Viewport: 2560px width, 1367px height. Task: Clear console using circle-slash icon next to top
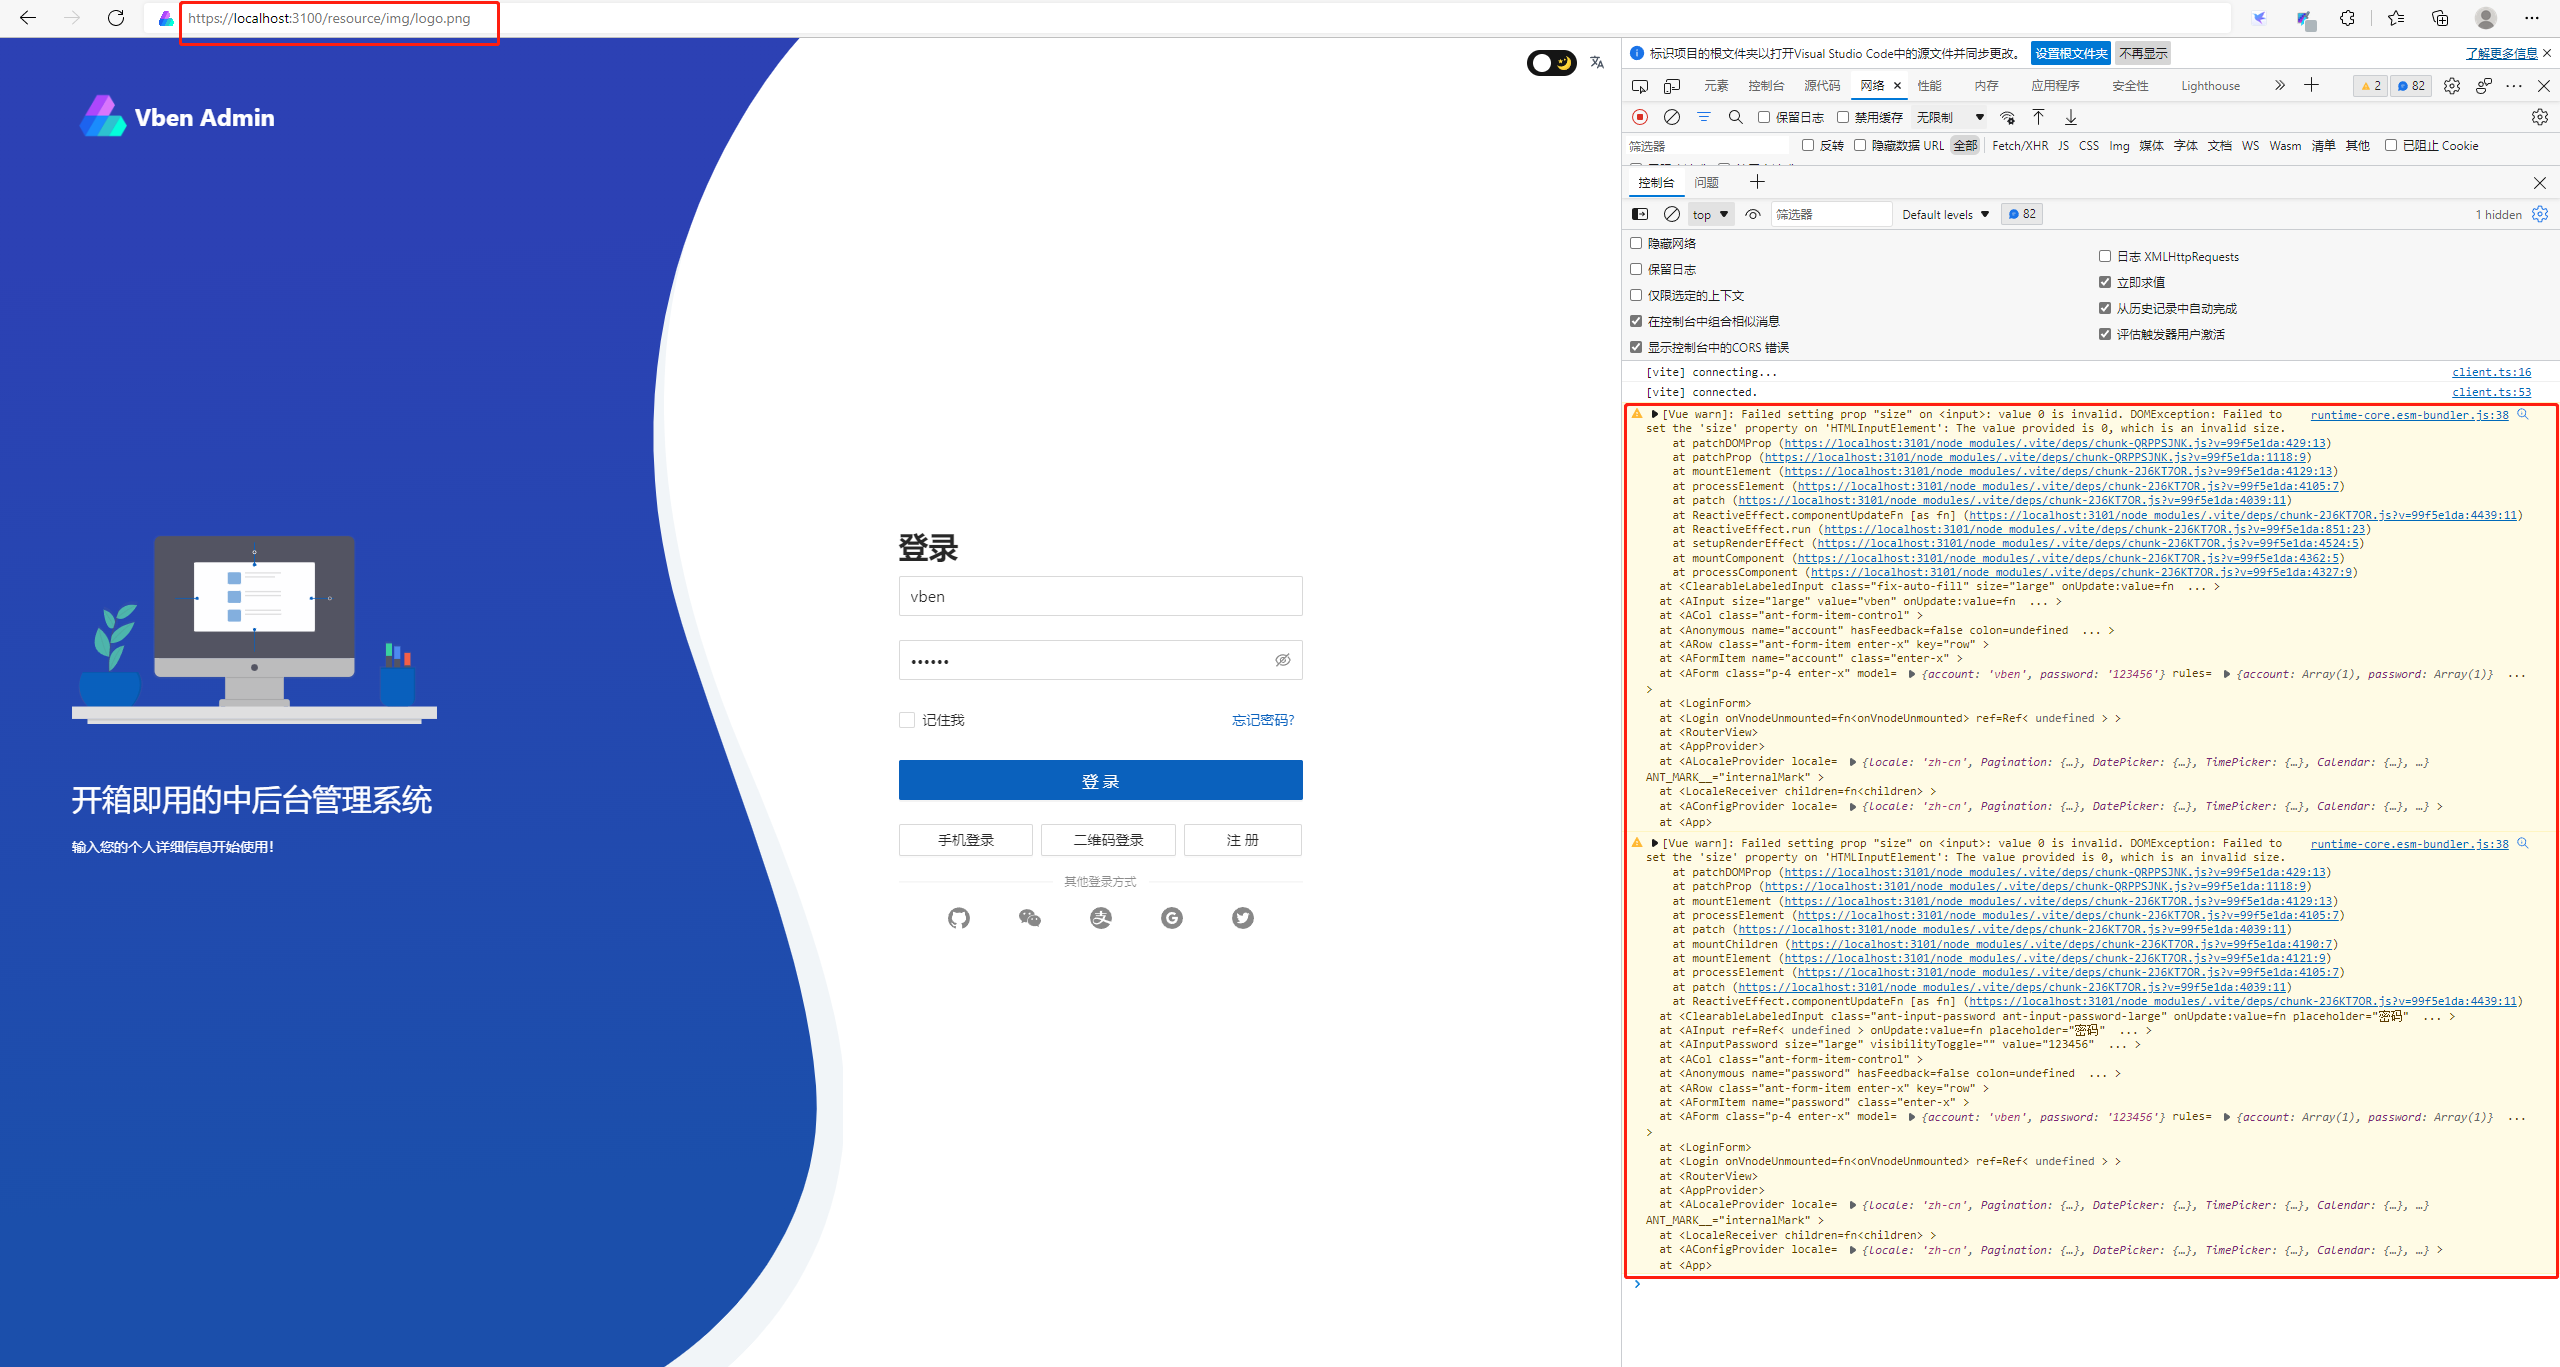[x=1672, y=214]
